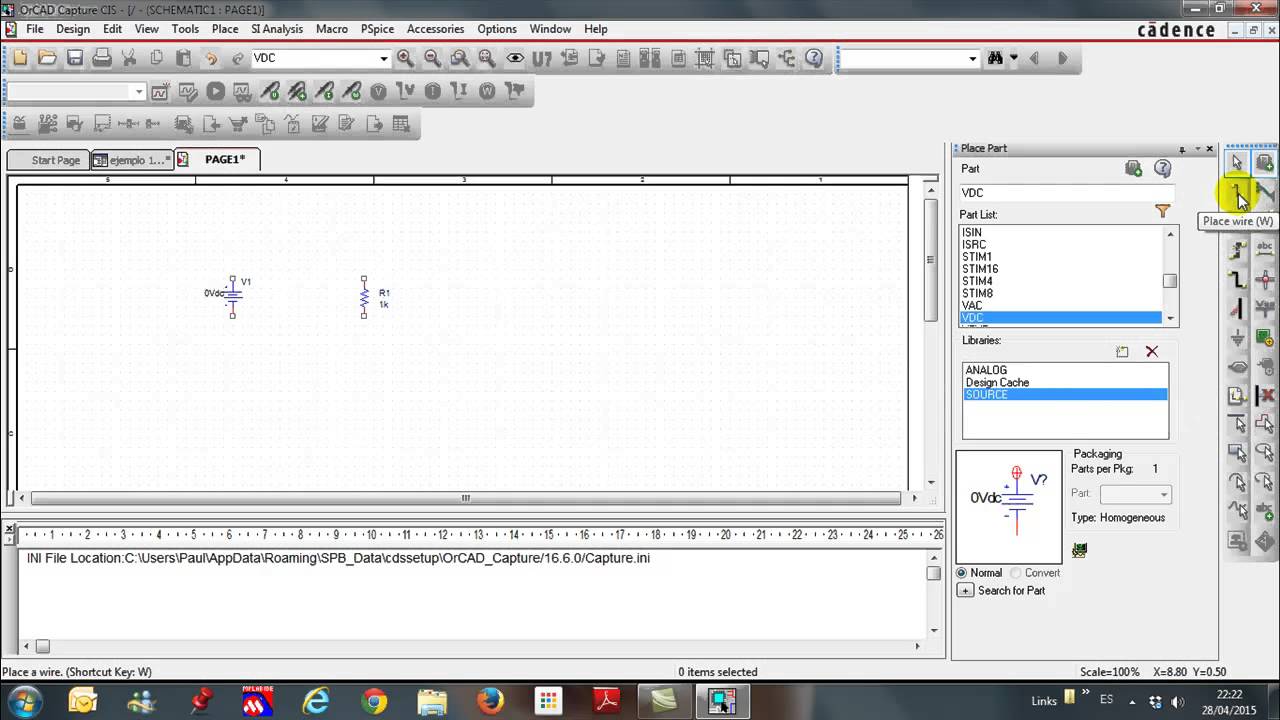Open Internet Explorer from taskbar

[316, 702]
